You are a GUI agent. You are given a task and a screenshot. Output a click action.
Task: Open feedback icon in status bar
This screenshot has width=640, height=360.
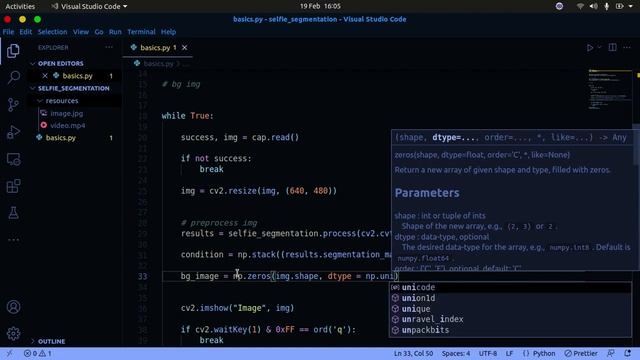tap(611, 353)
